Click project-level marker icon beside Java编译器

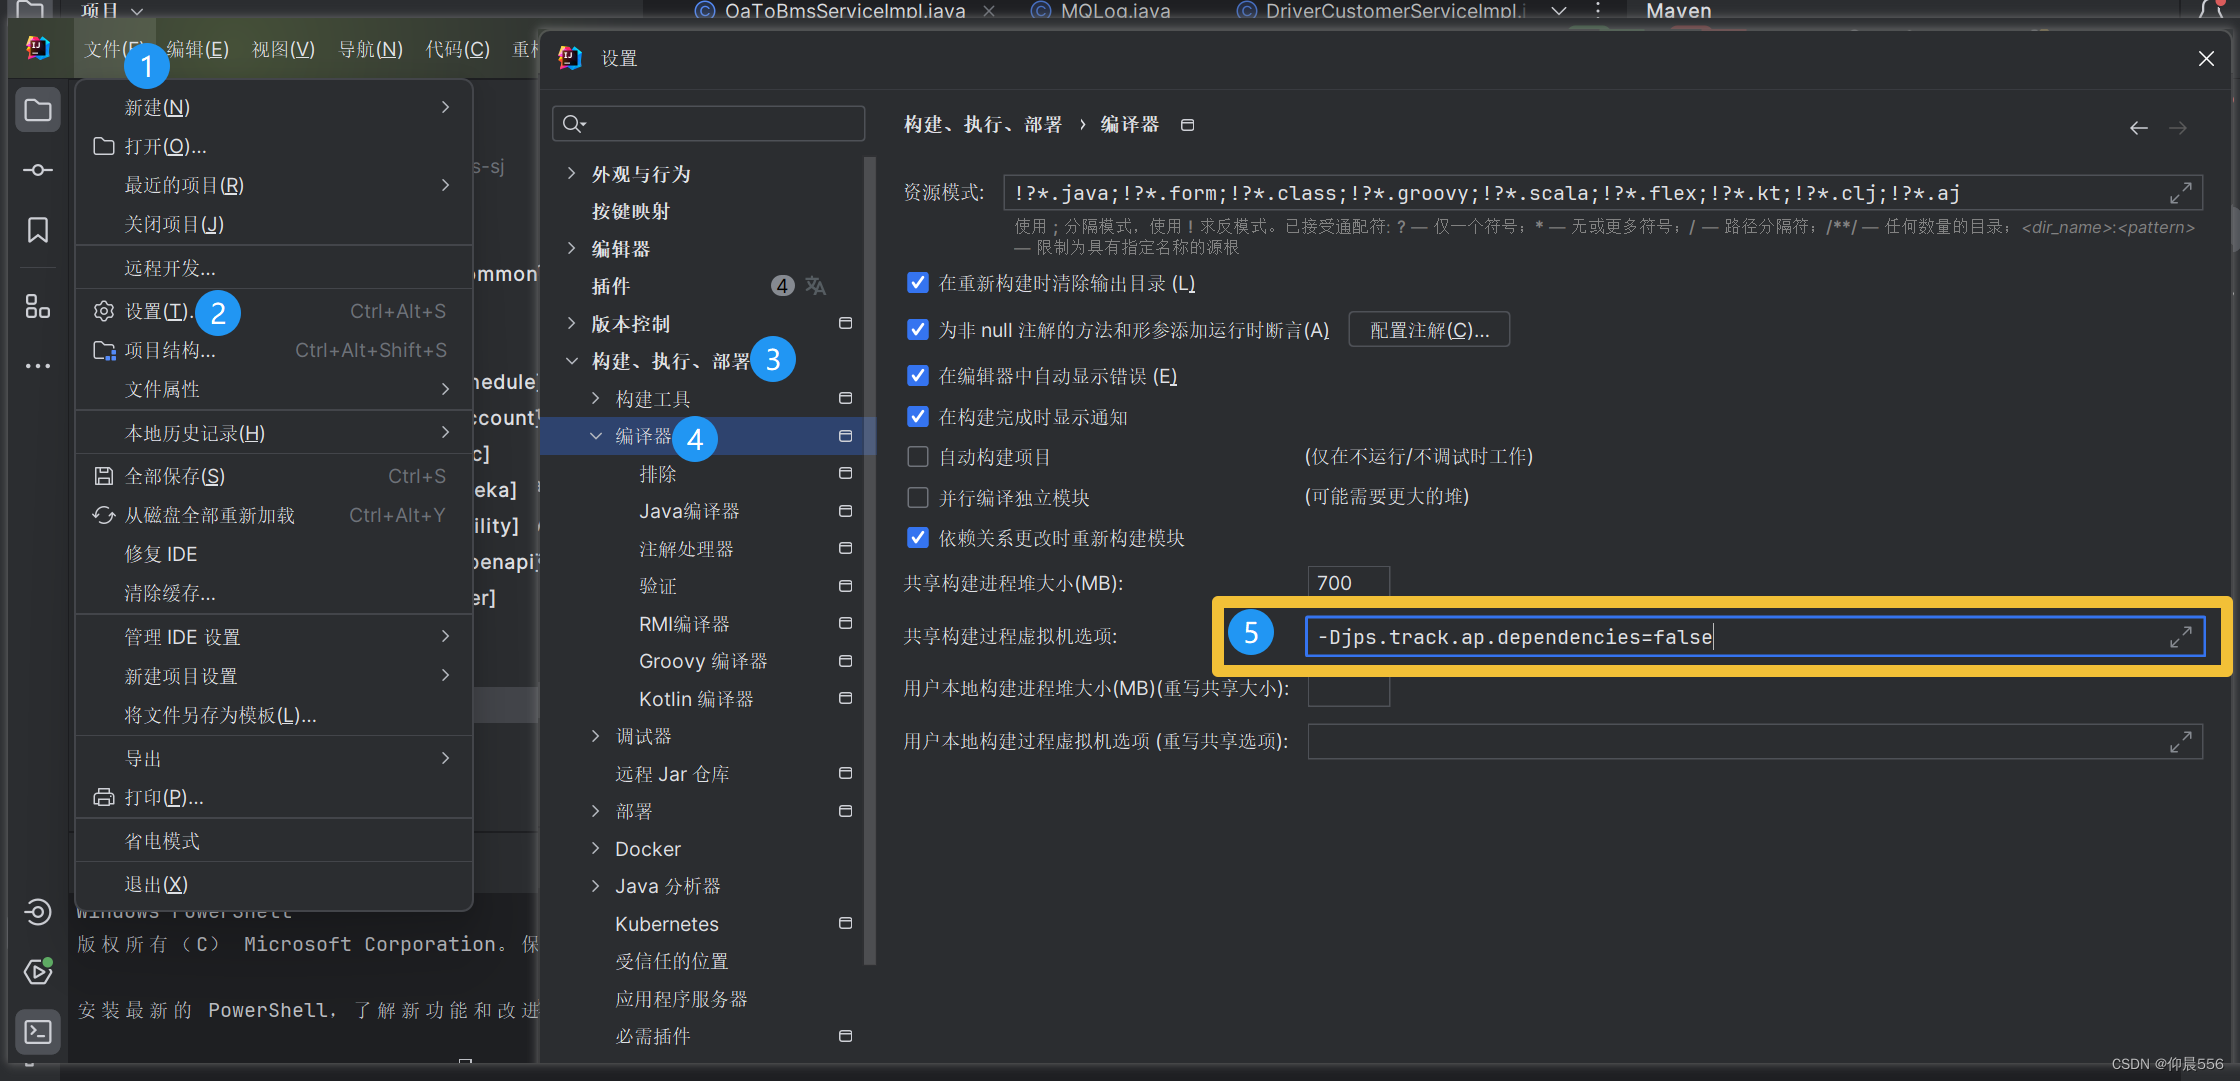click(x=845, y=511)
